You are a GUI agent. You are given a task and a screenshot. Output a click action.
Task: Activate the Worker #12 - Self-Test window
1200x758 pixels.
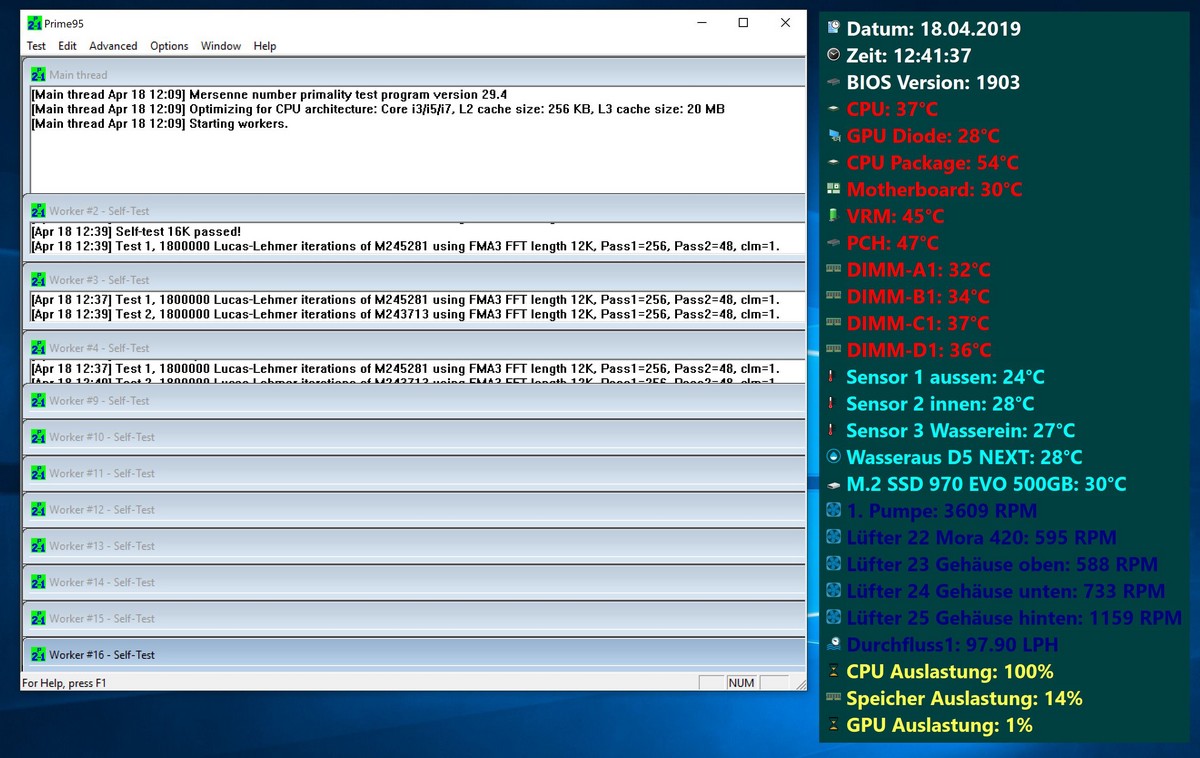[x=413, y=509]
